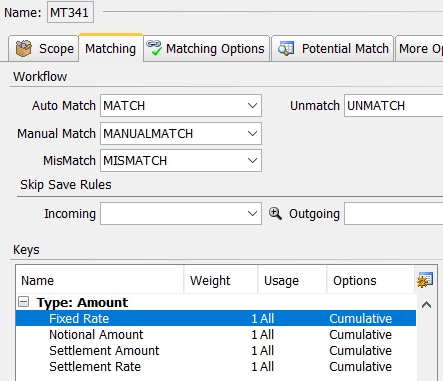Open the Scope tab with box icon
This screenshot has width=443, height=381.
[44, 49]
